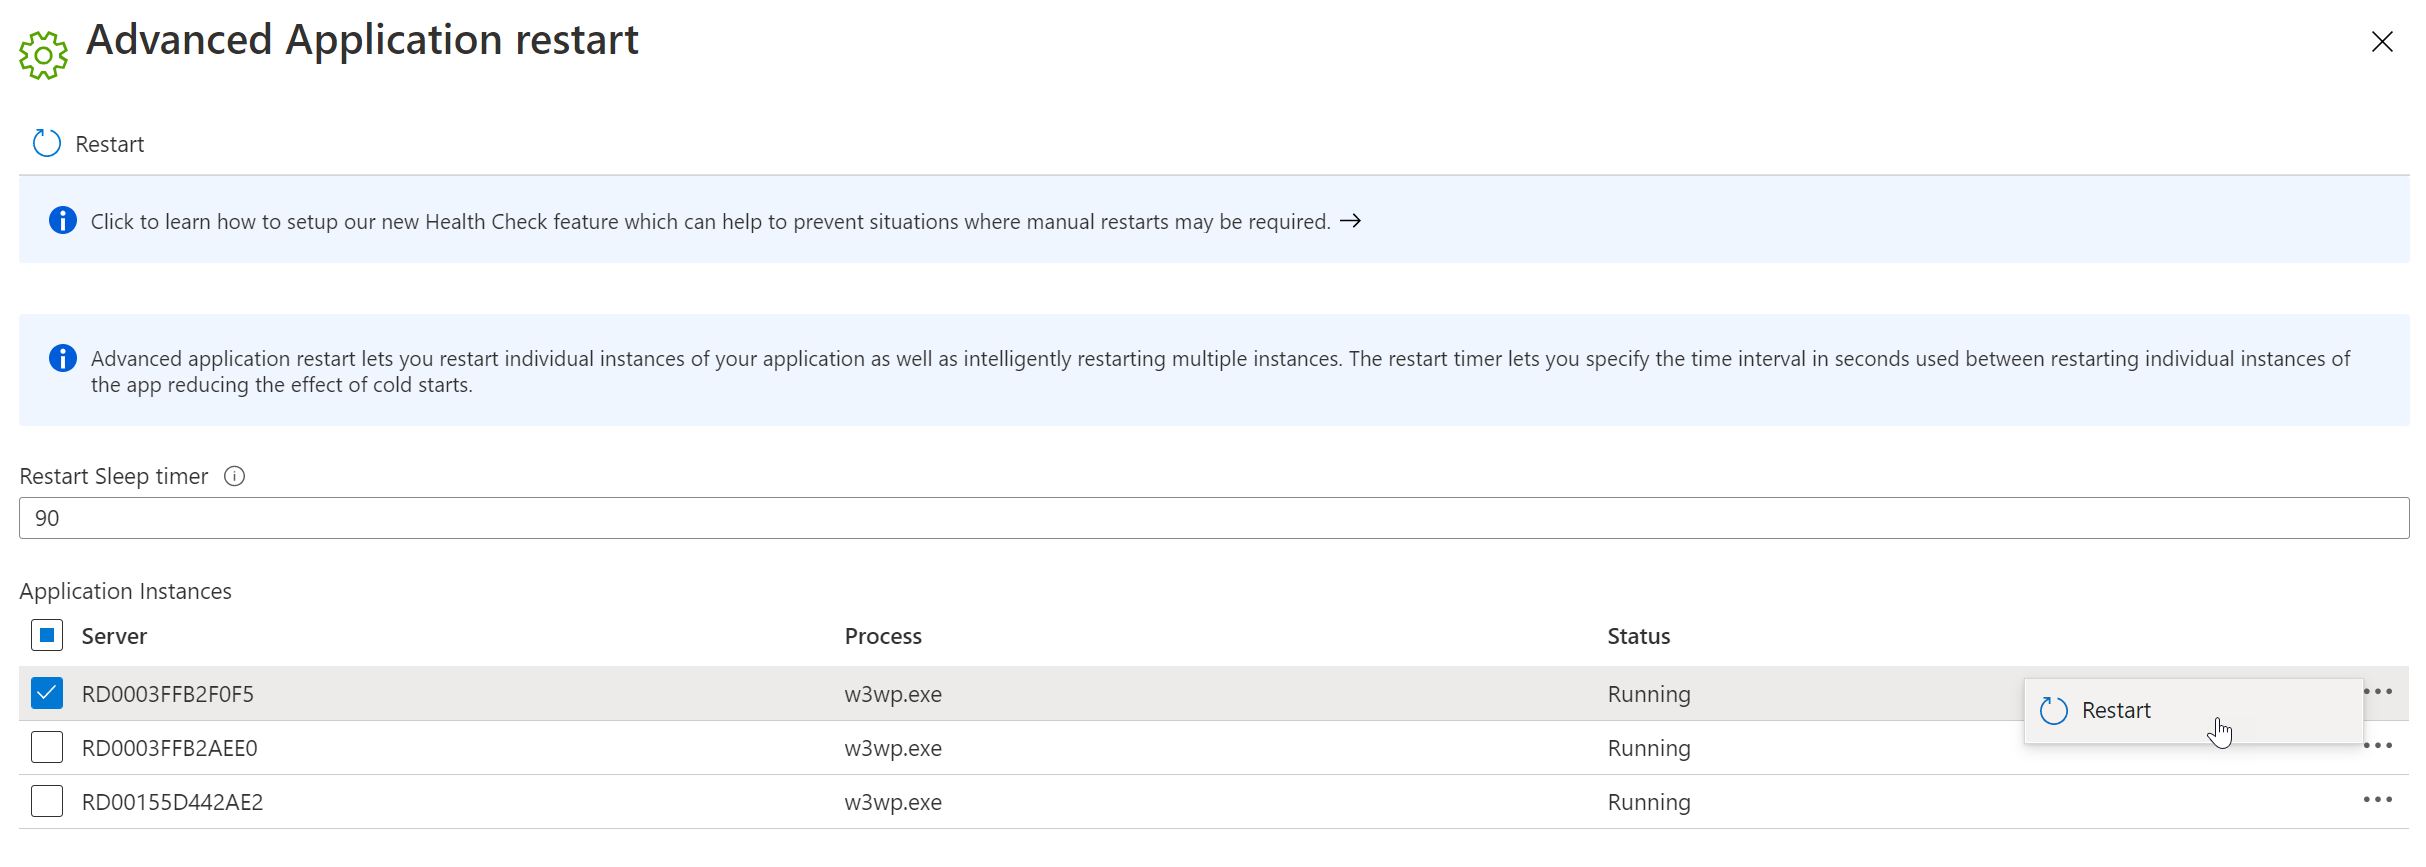Image resolution: width=2426 pixels, height=867 pixels.
Task: Click the Restart toolbar button at top
Action: pos(89,144)
